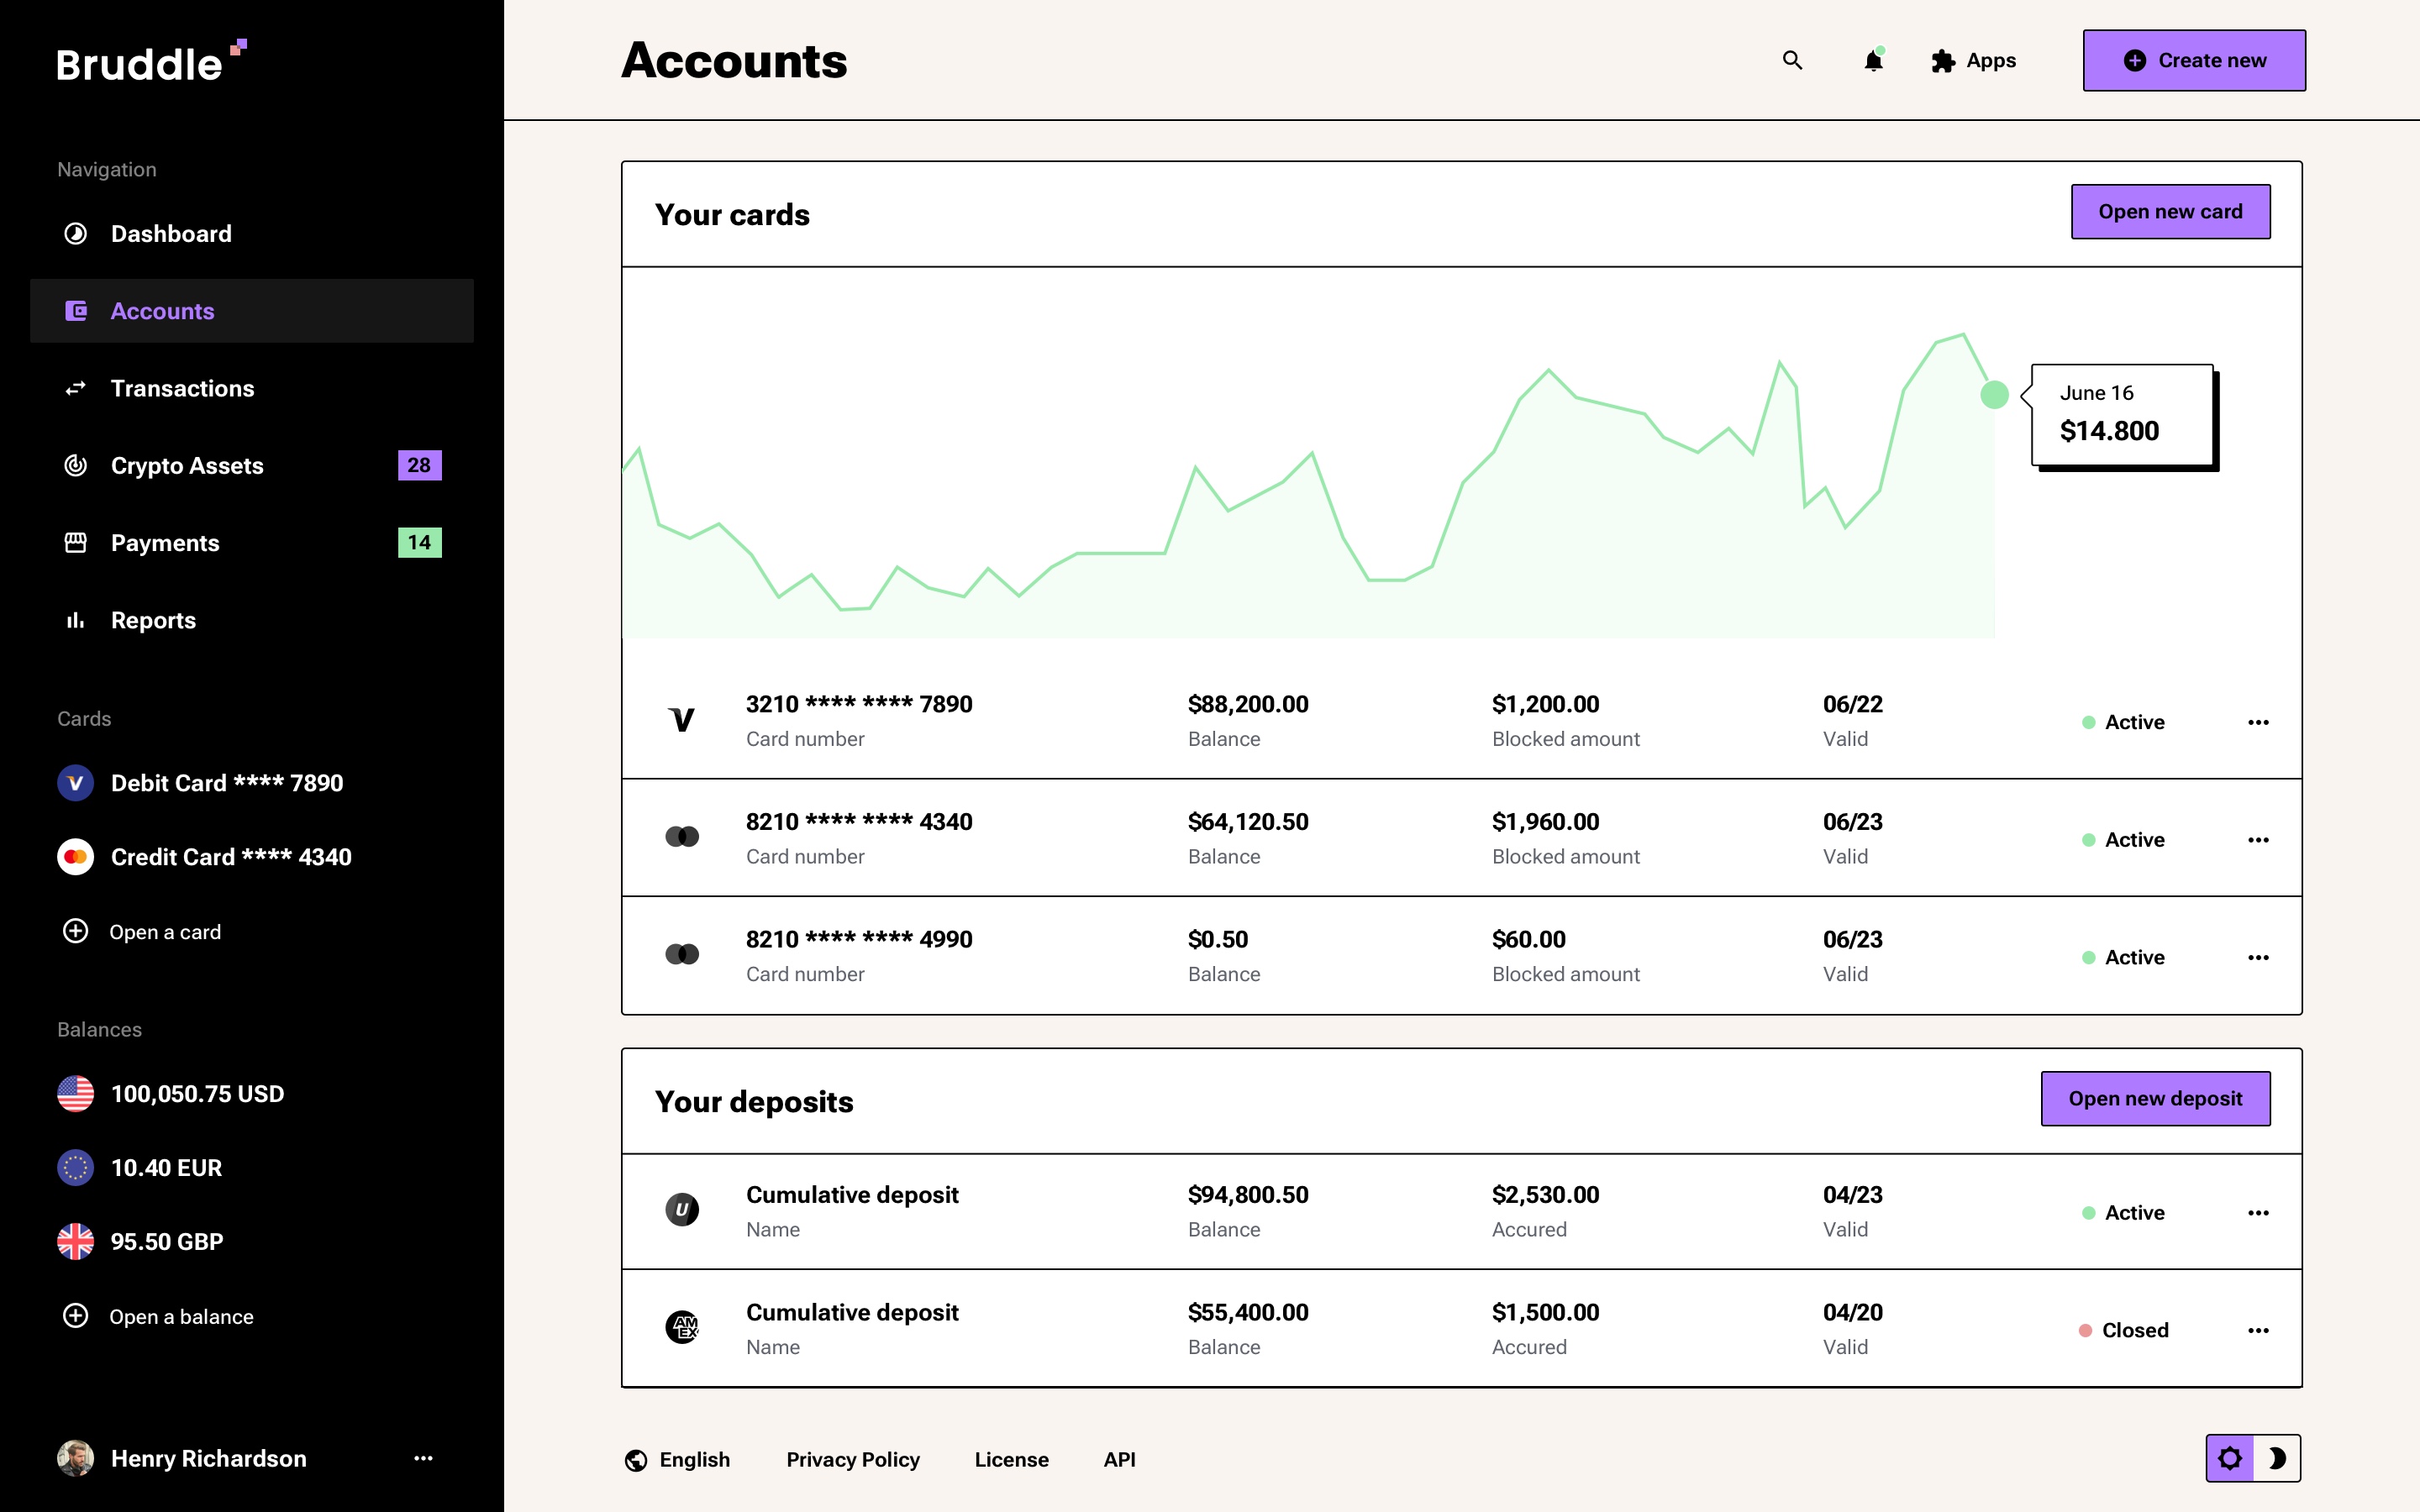Go to Transactions in the navigation
Viewport: 2420px width, 1512px height.
[x=182, y=388]
